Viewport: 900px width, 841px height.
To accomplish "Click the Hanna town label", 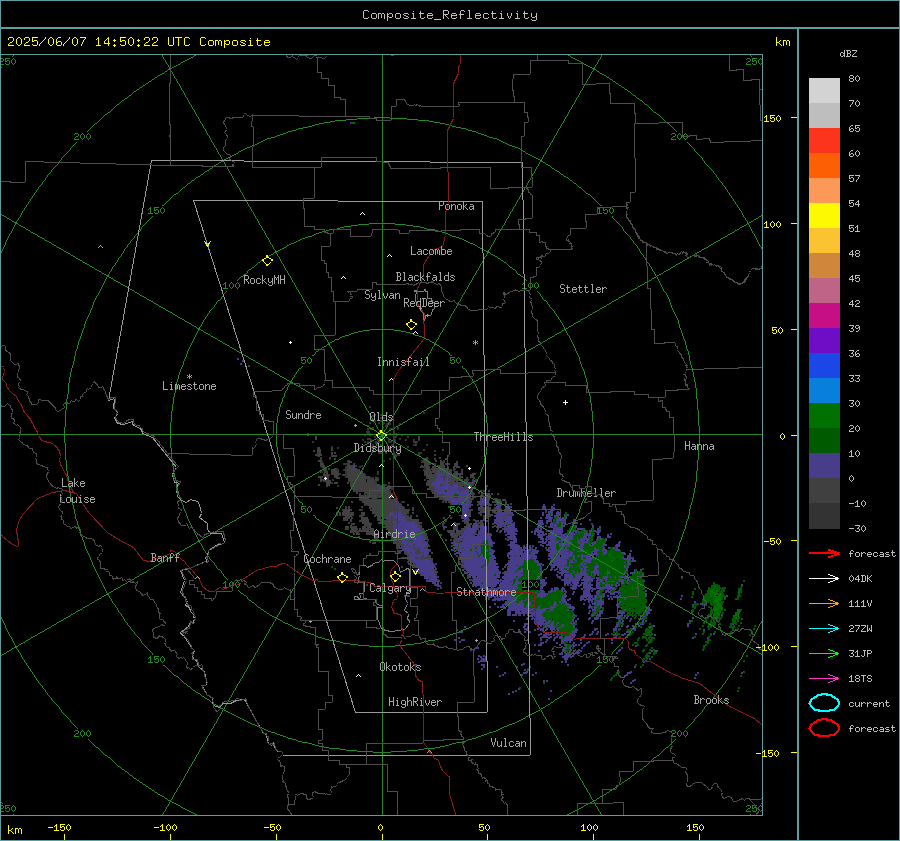I will (699, 446).
